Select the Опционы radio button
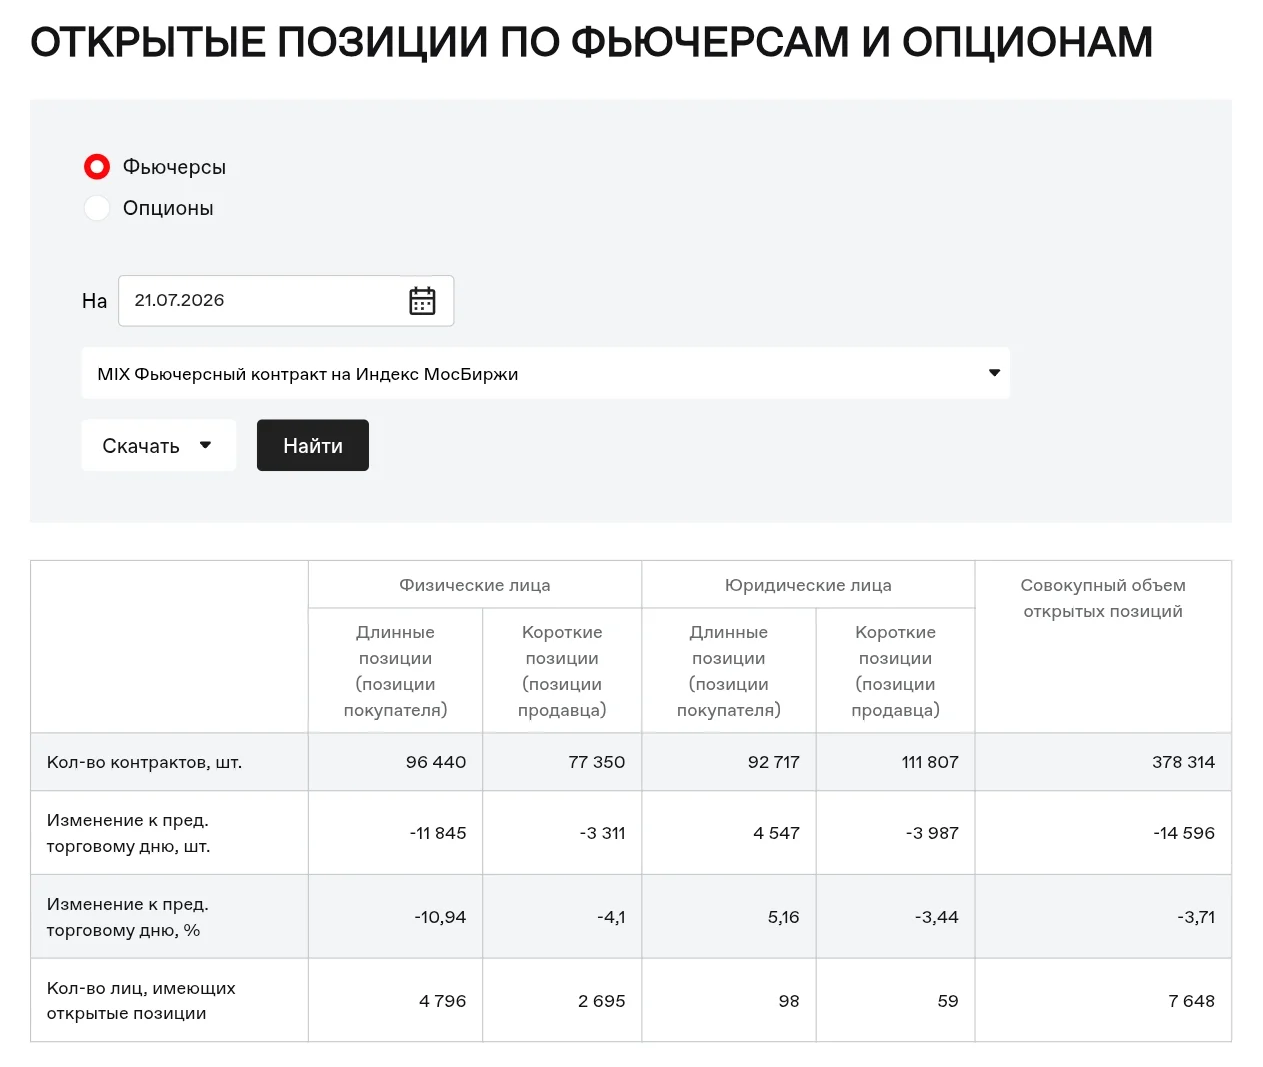The width and height of the screenshot is (1263, 1067). click(x=97, y=208)
